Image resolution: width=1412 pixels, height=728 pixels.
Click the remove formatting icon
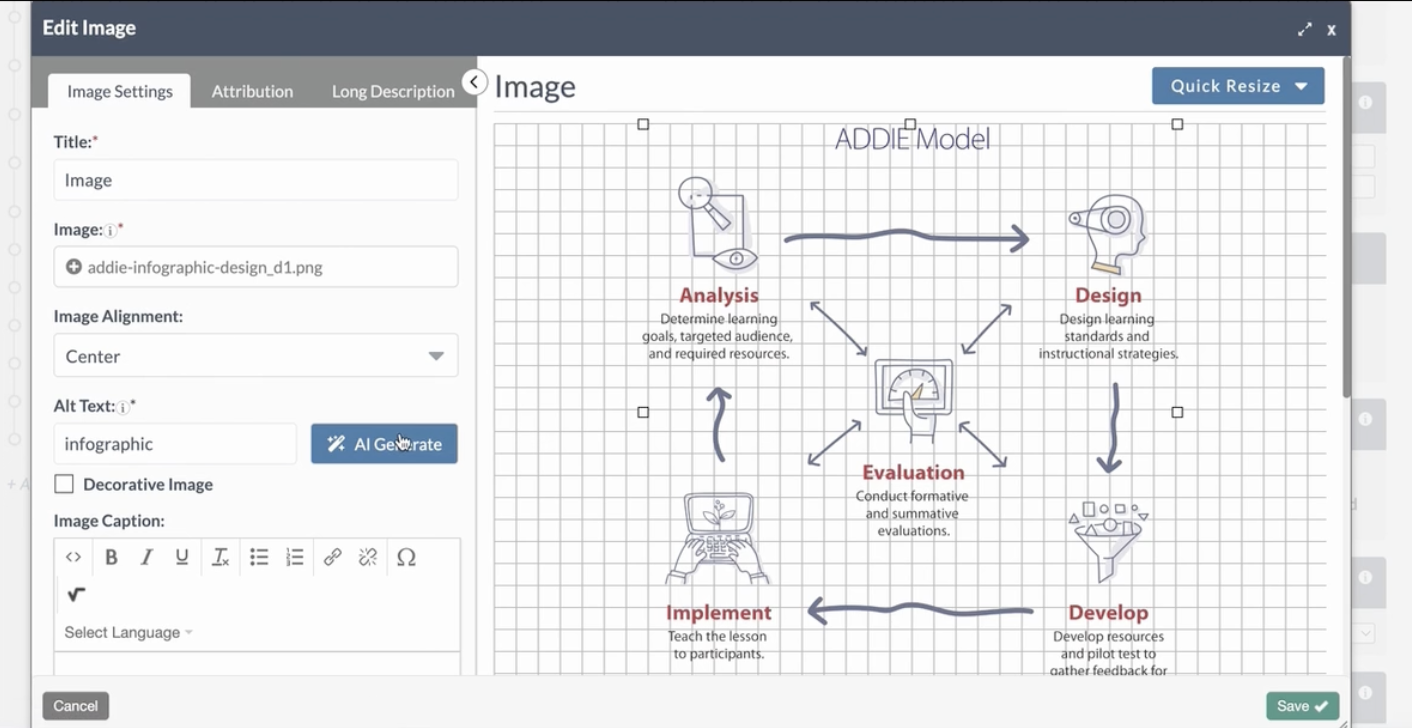220,558
